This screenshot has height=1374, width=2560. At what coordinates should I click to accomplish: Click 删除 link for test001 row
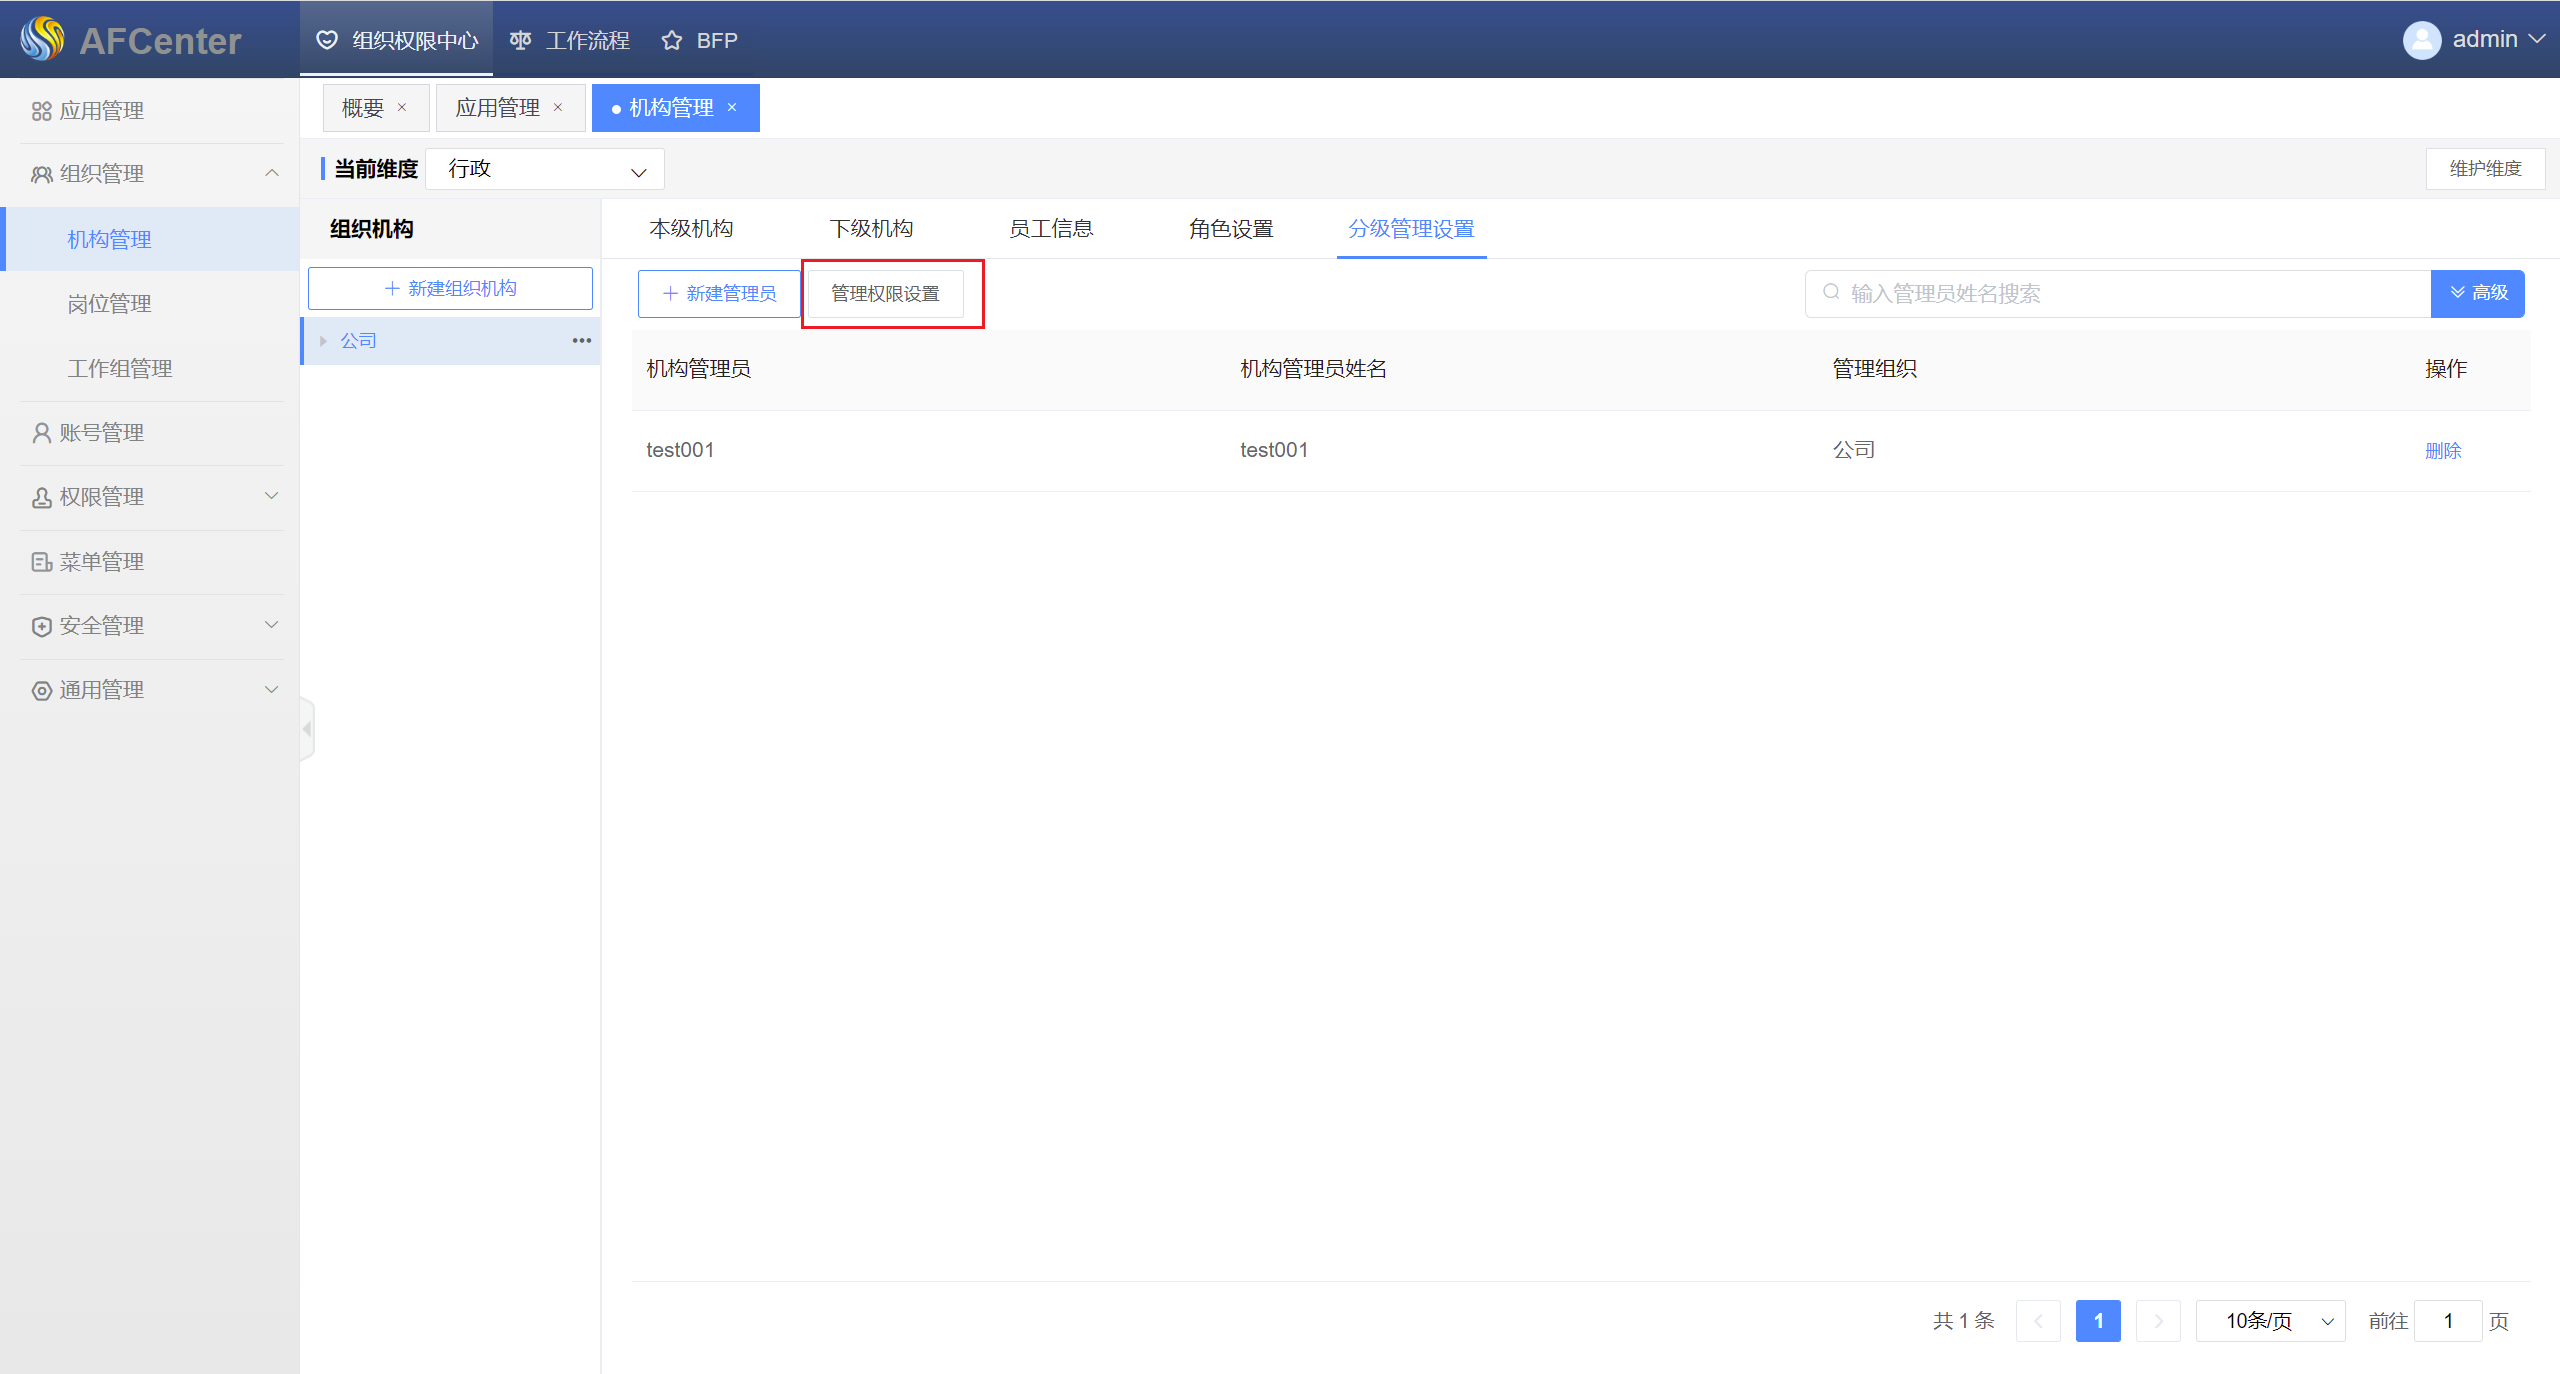(2443, 451)
